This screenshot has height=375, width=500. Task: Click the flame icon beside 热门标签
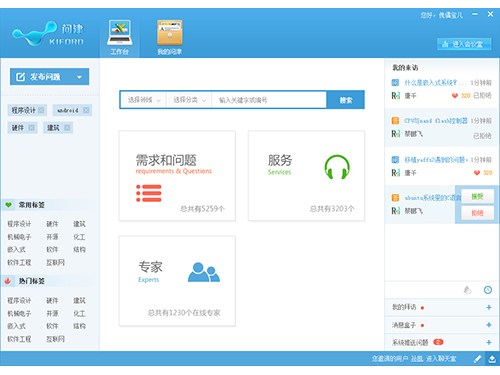(8, 281)
